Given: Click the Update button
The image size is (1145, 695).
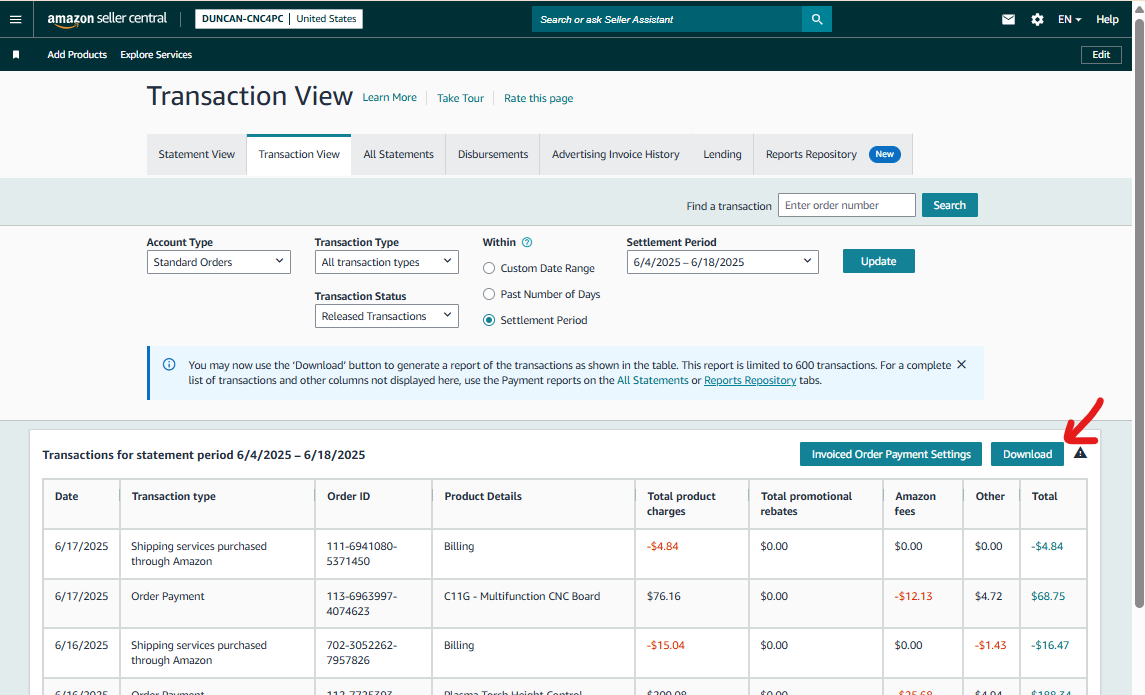Looking at the screenshot, I should [878, 261].
